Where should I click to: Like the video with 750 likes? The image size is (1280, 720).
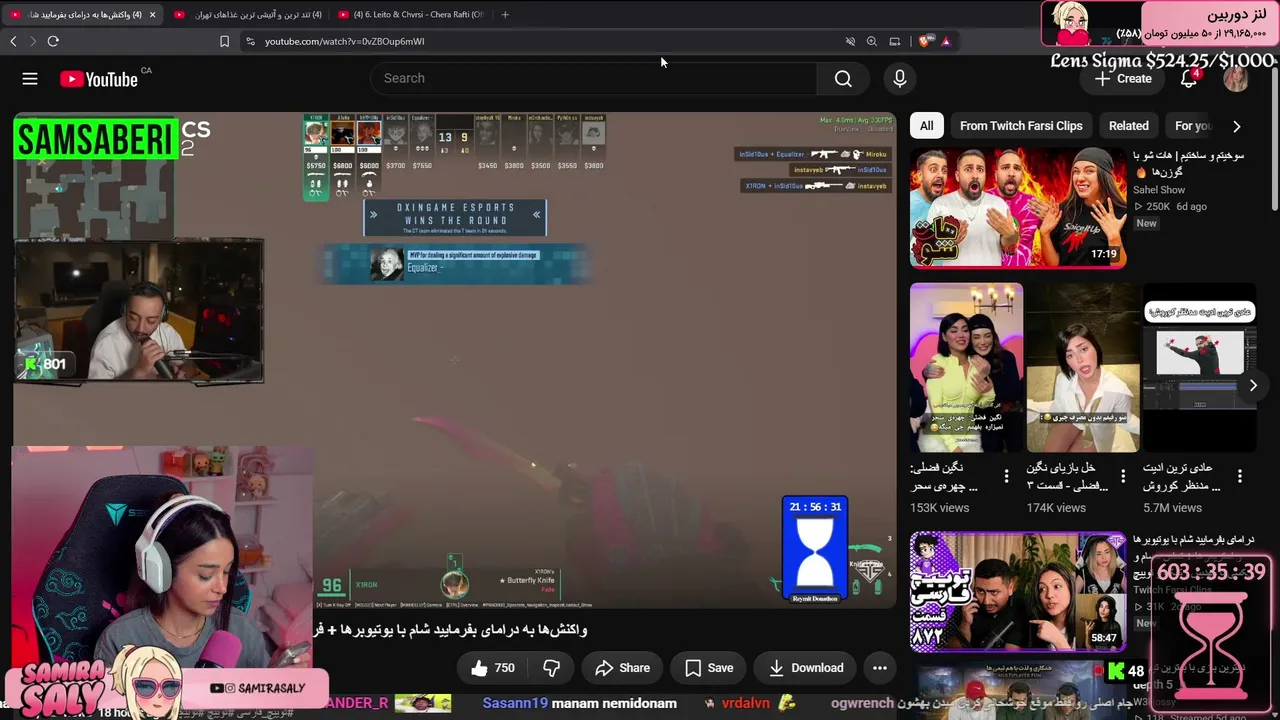[x=493, y=668]
